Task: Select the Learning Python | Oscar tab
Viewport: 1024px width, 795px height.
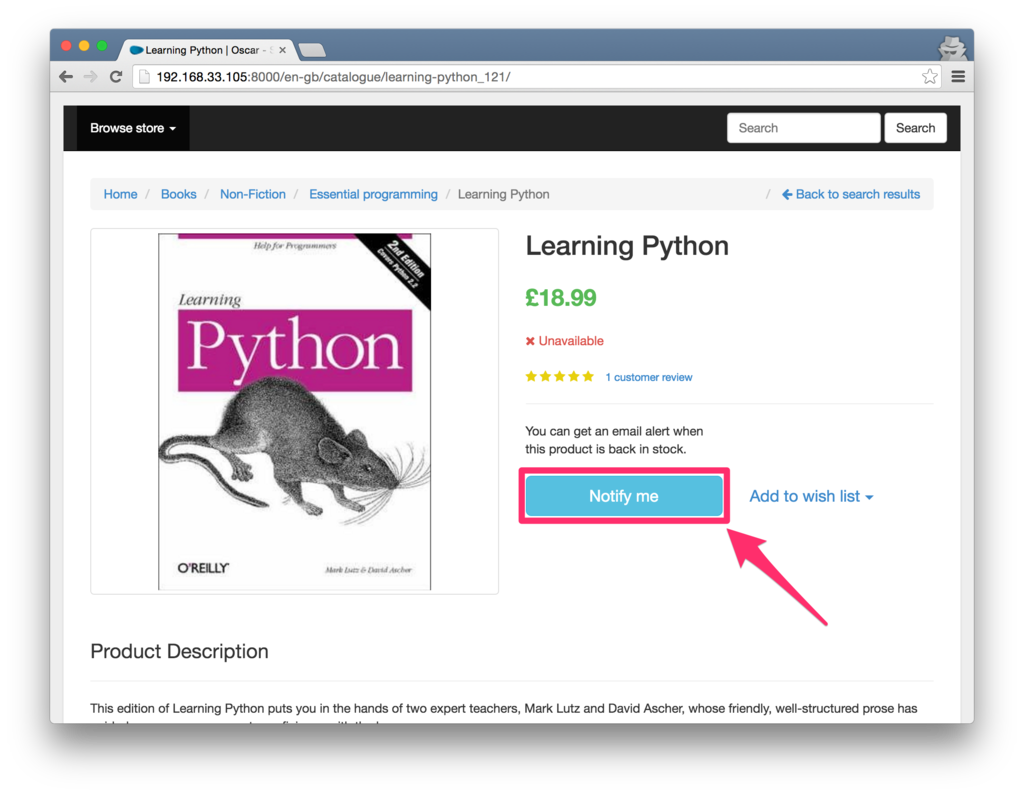Action: (x=206, y=50)
